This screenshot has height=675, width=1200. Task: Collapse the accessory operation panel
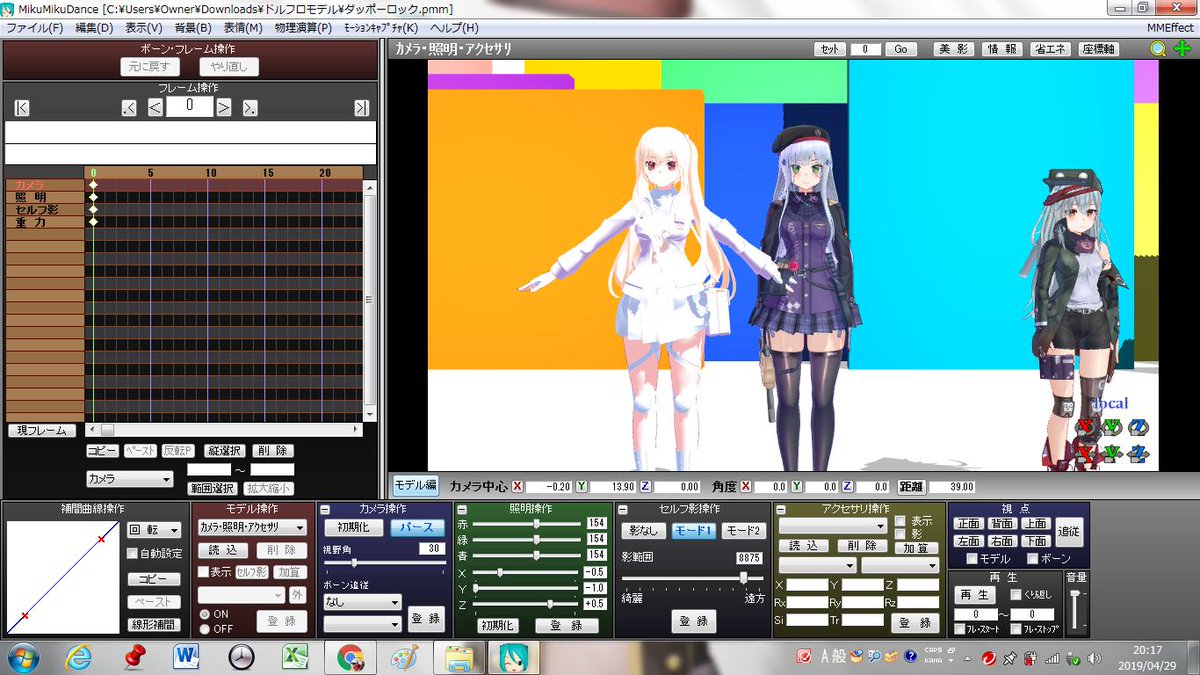tap(780, 509)
